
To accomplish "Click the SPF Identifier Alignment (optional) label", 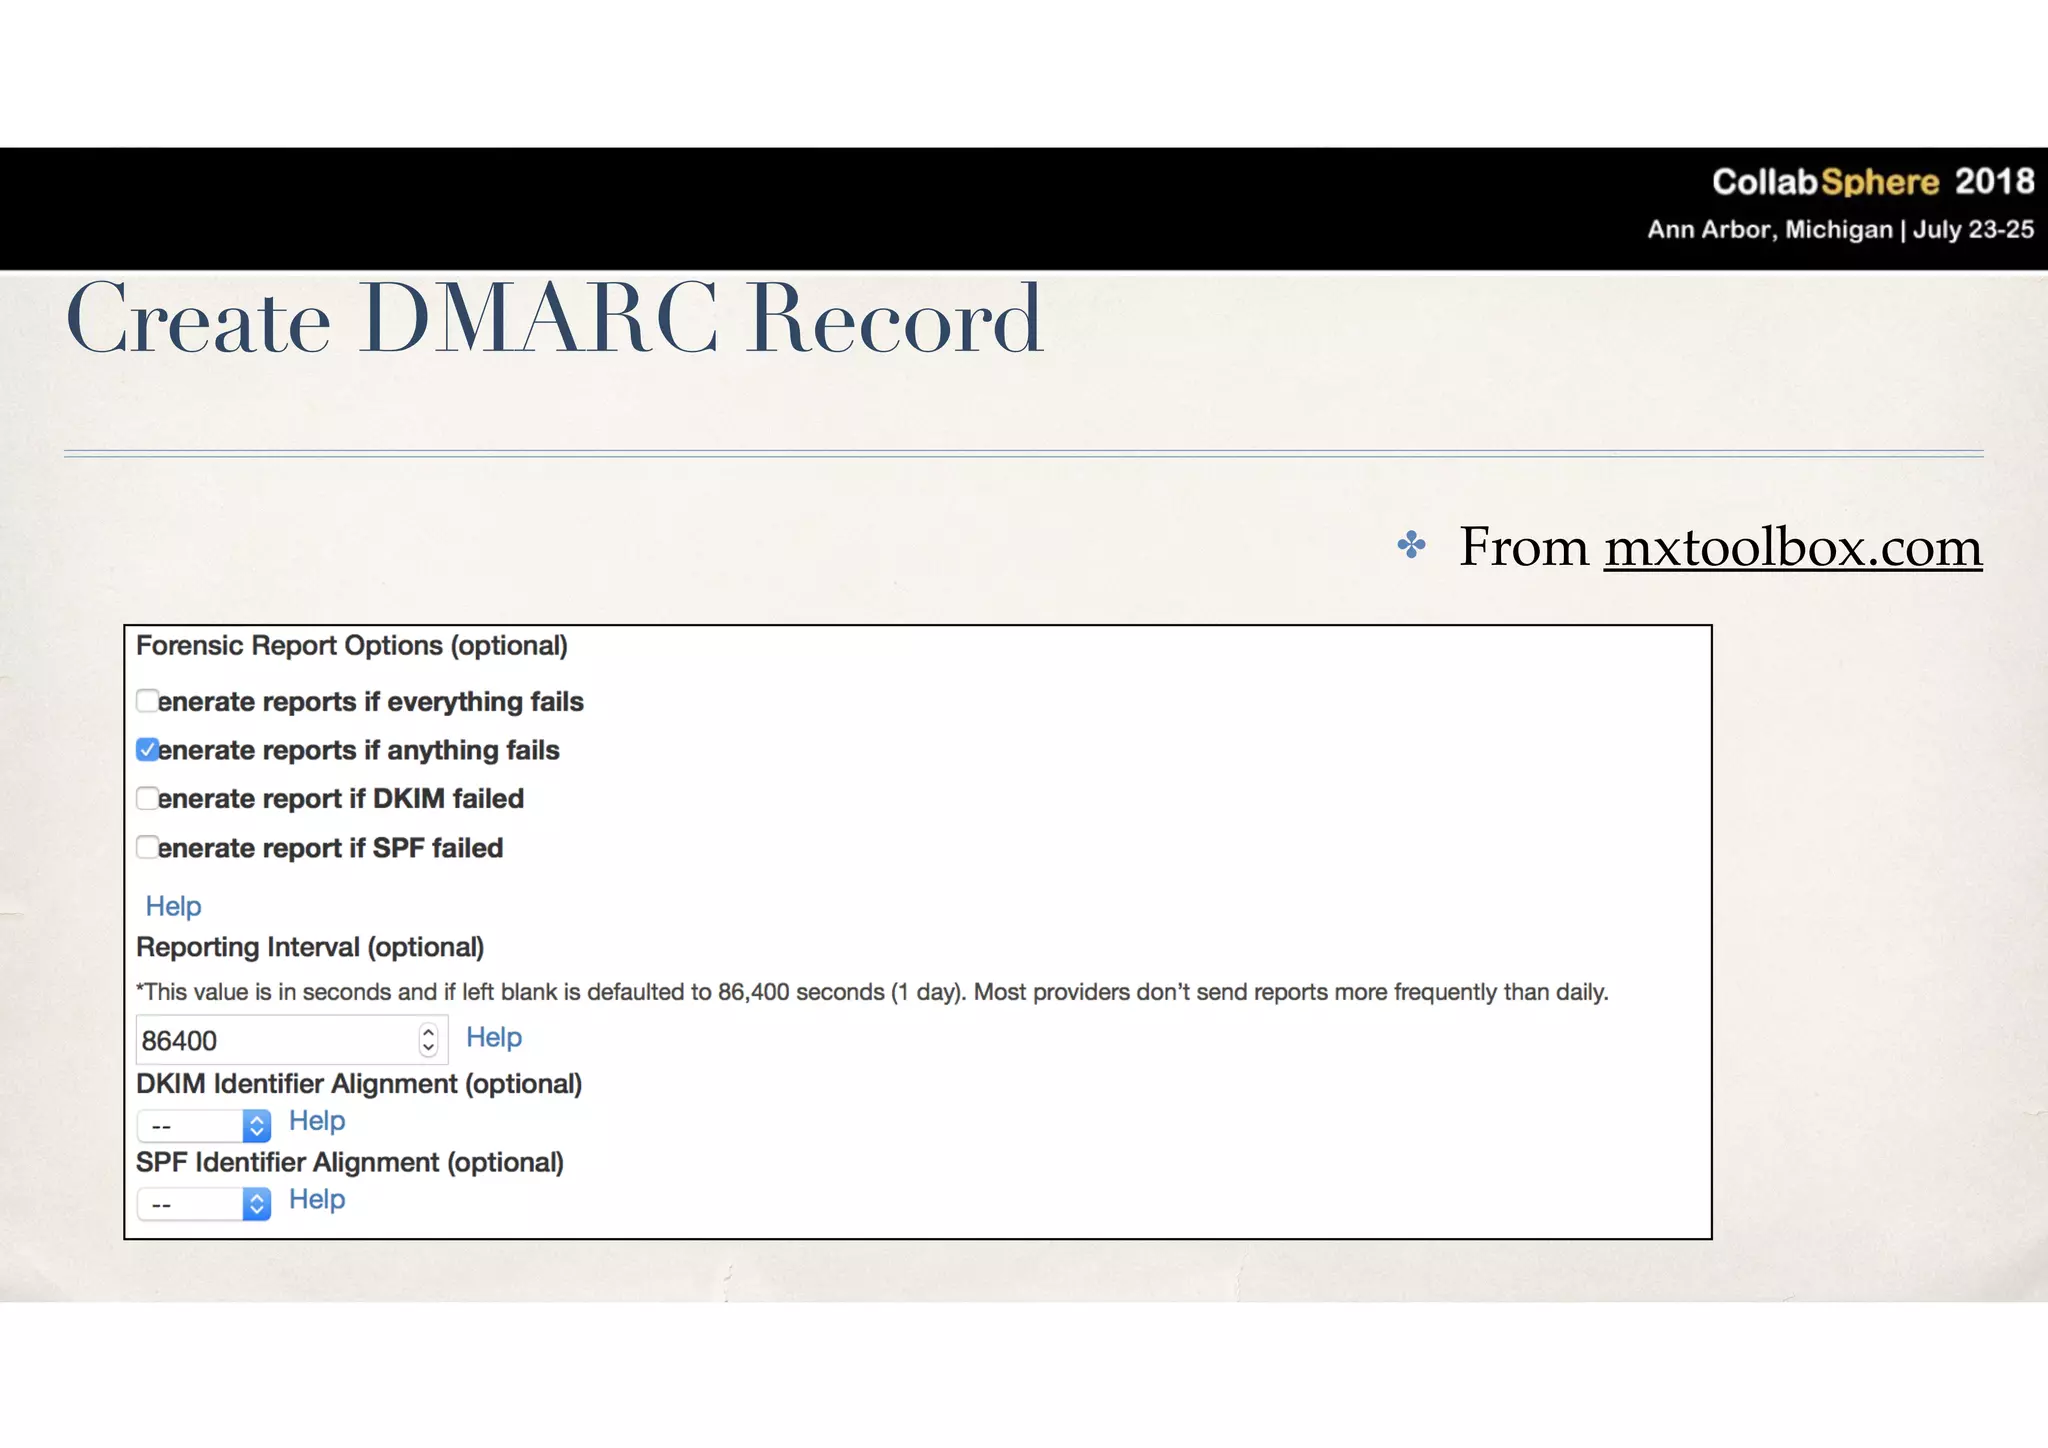I will click(350, 1162).
